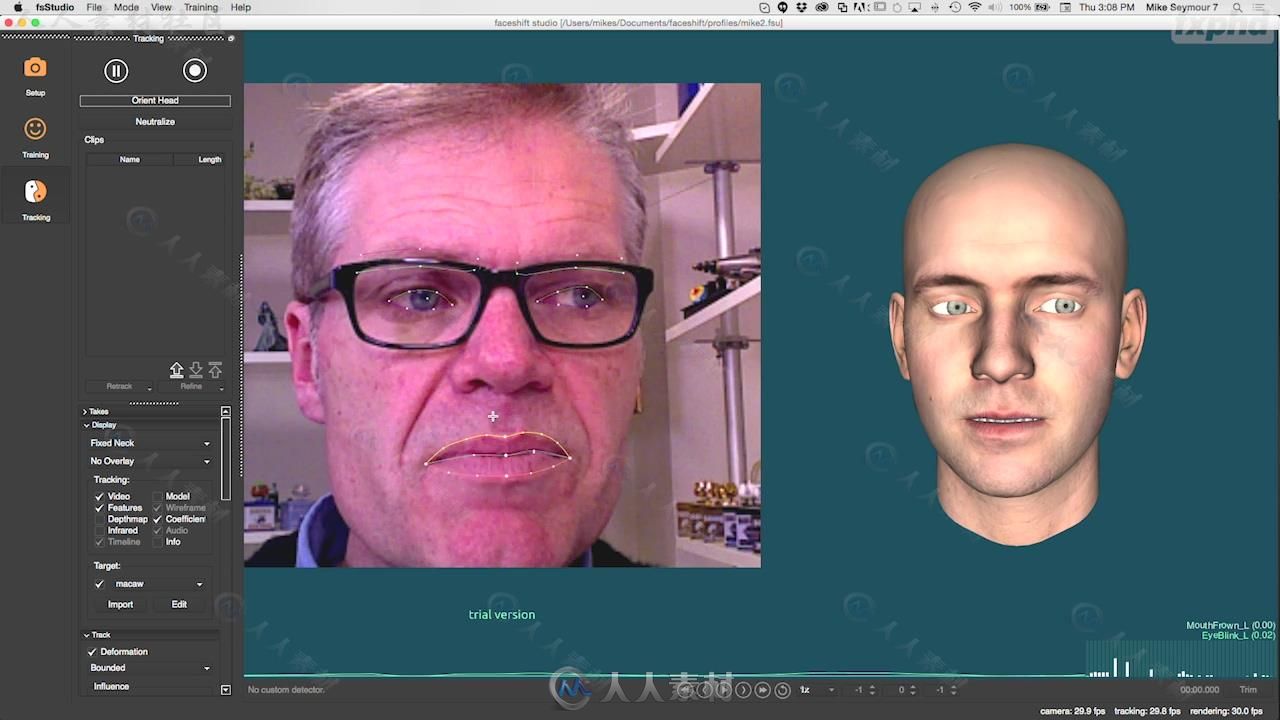The width and height of the screenshot is (1280, 720).
Task: Enable the Depthmap display checkbox
Action: point(99,519)
